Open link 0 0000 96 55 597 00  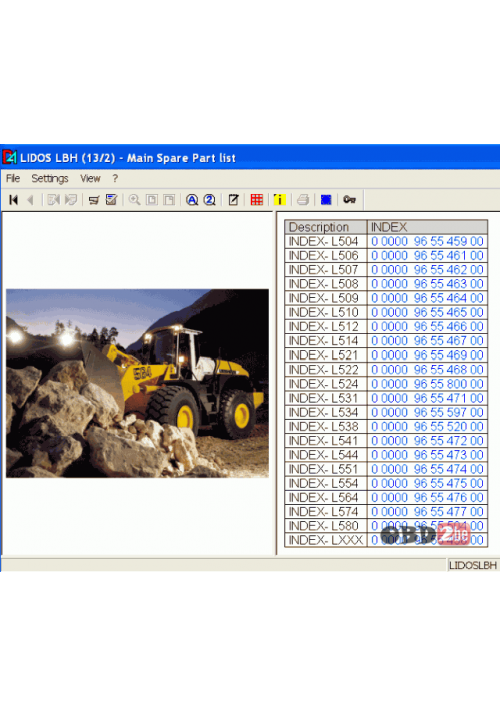427,412
